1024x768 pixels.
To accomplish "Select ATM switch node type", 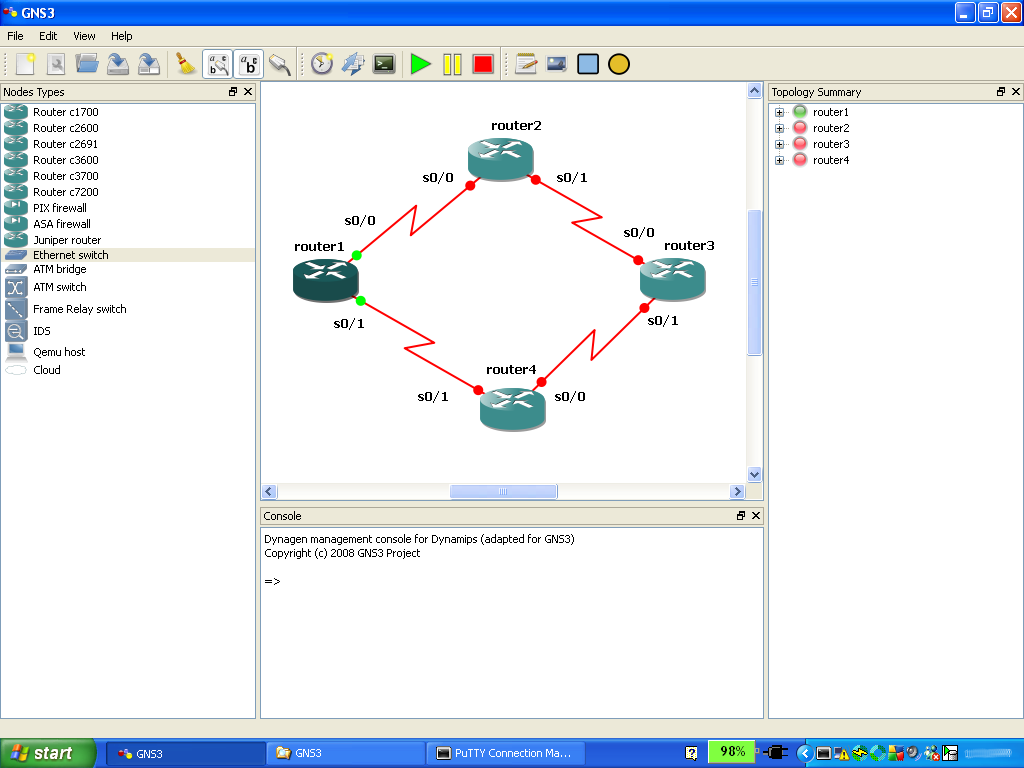I will pos(59,287).
